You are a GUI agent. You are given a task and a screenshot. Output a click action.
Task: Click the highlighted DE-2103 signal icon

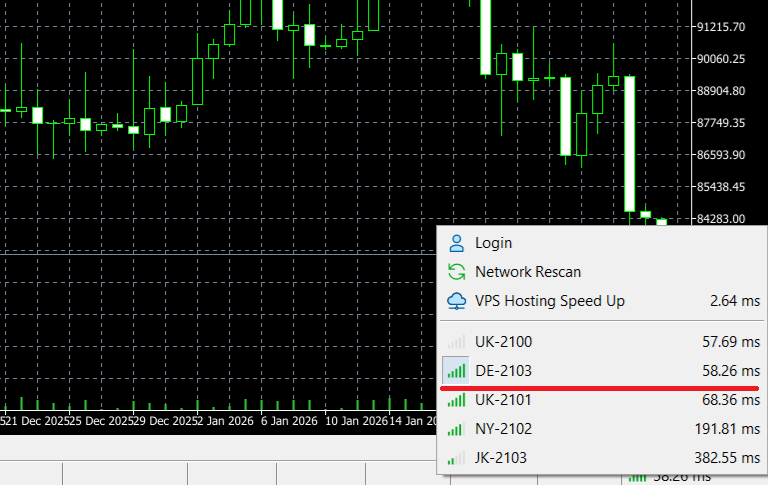456,371
